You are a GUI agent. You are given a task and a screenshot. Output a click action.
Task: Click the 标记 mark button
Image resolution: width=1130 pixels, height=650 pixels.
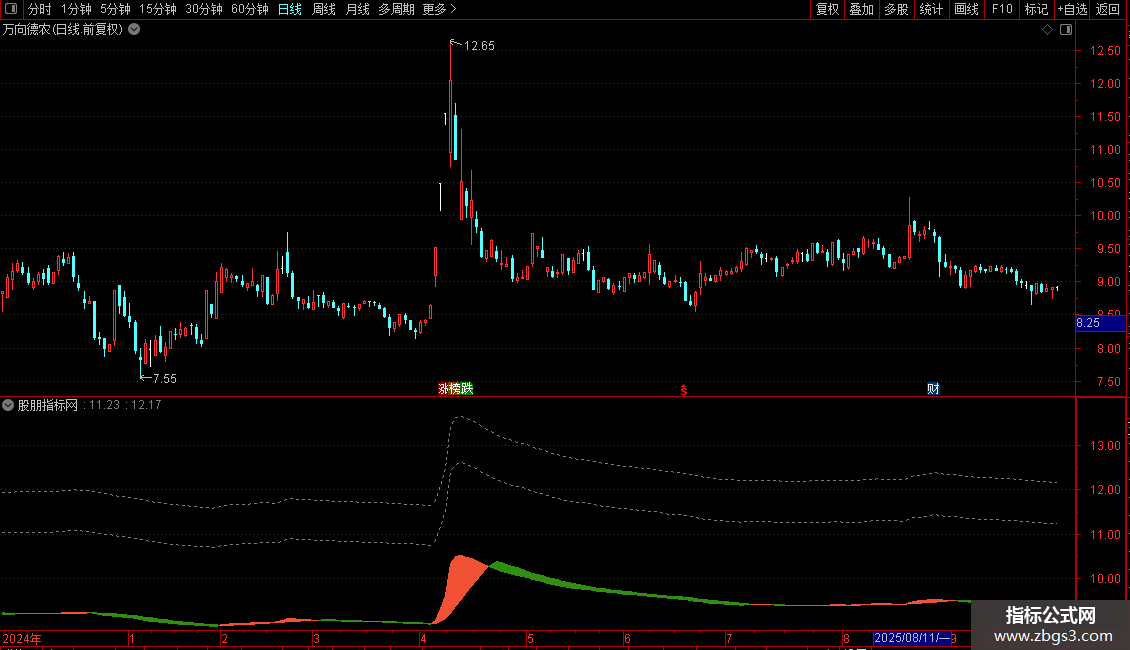[x=1036, y=9]
